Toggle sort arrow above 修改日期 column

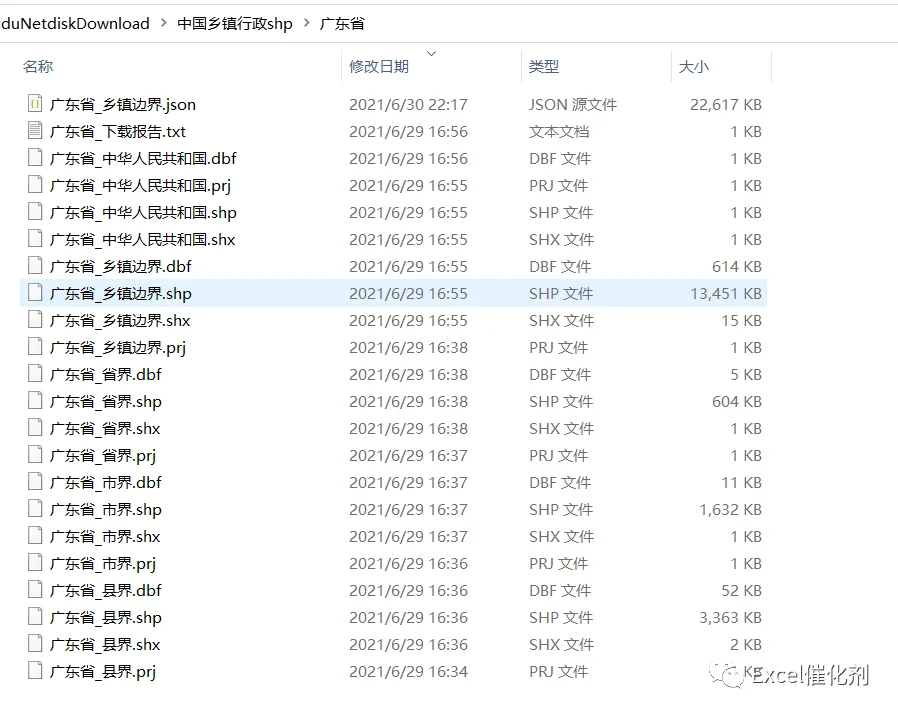click(x=432, y=53)
